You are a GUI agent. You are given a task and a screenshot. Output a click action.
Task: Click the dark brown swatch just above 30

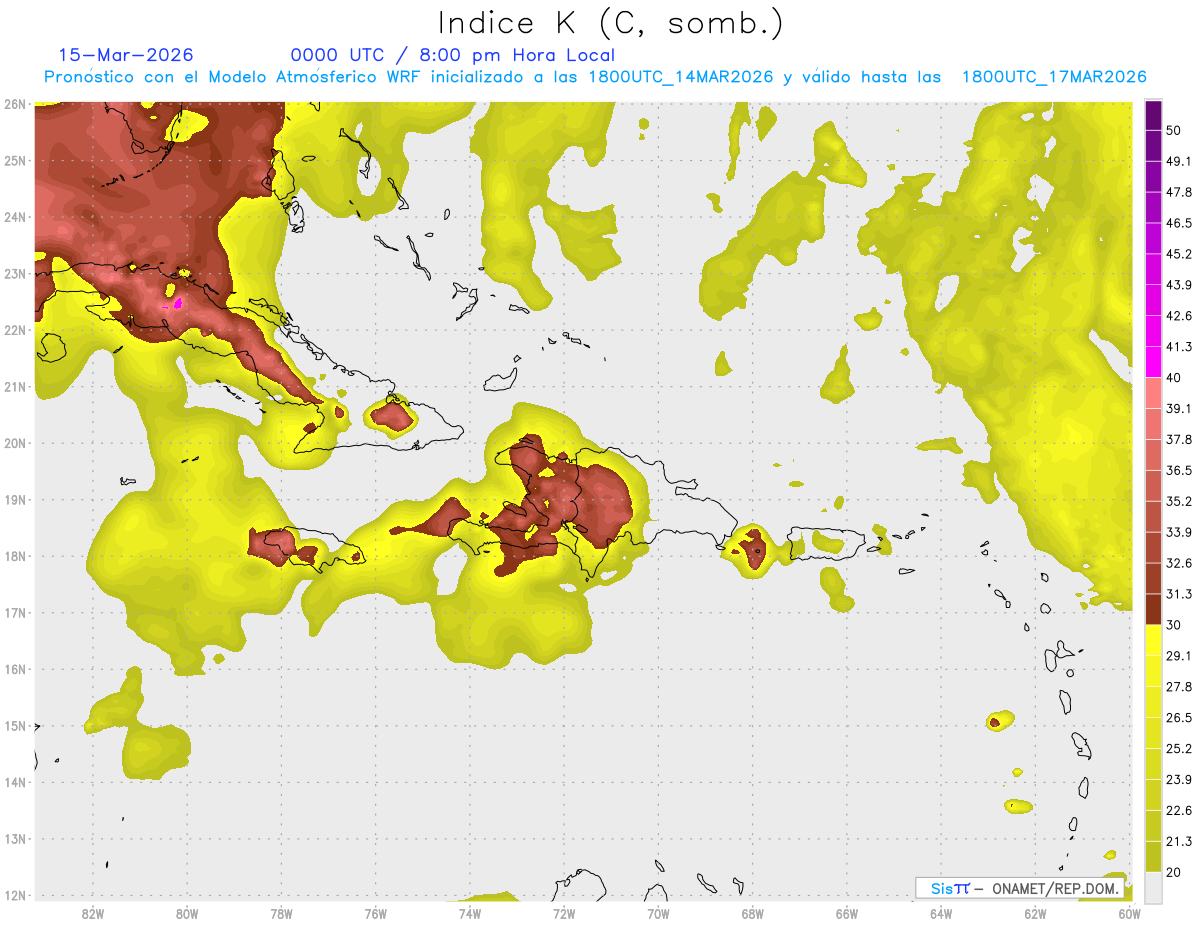pos(1153,609)
